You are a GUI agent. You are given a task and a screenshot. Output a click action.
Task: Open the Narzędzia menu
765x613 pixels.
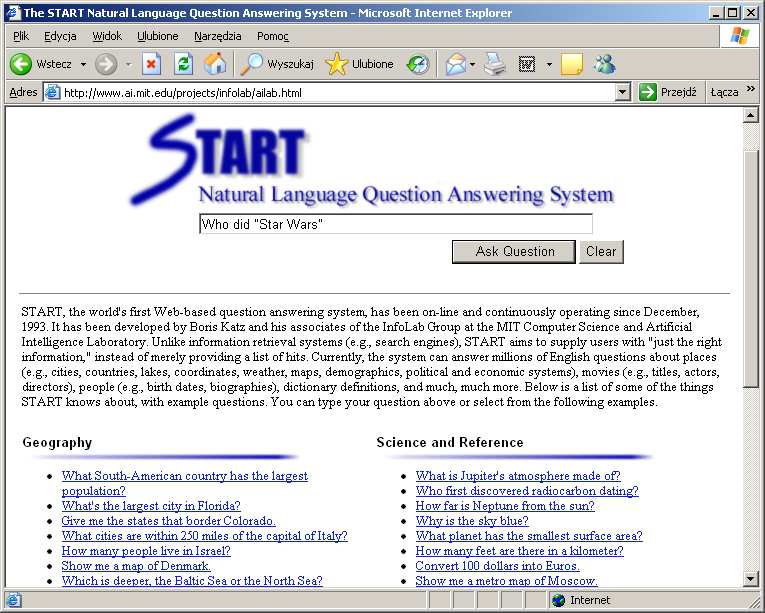(x=218, y=36)
